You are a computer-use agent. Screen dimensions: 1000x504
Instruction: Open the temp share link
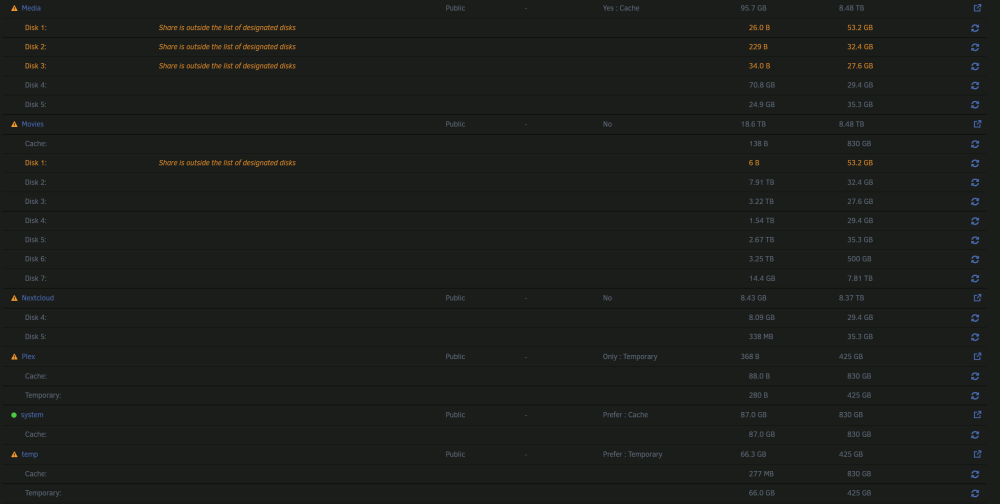30,454
